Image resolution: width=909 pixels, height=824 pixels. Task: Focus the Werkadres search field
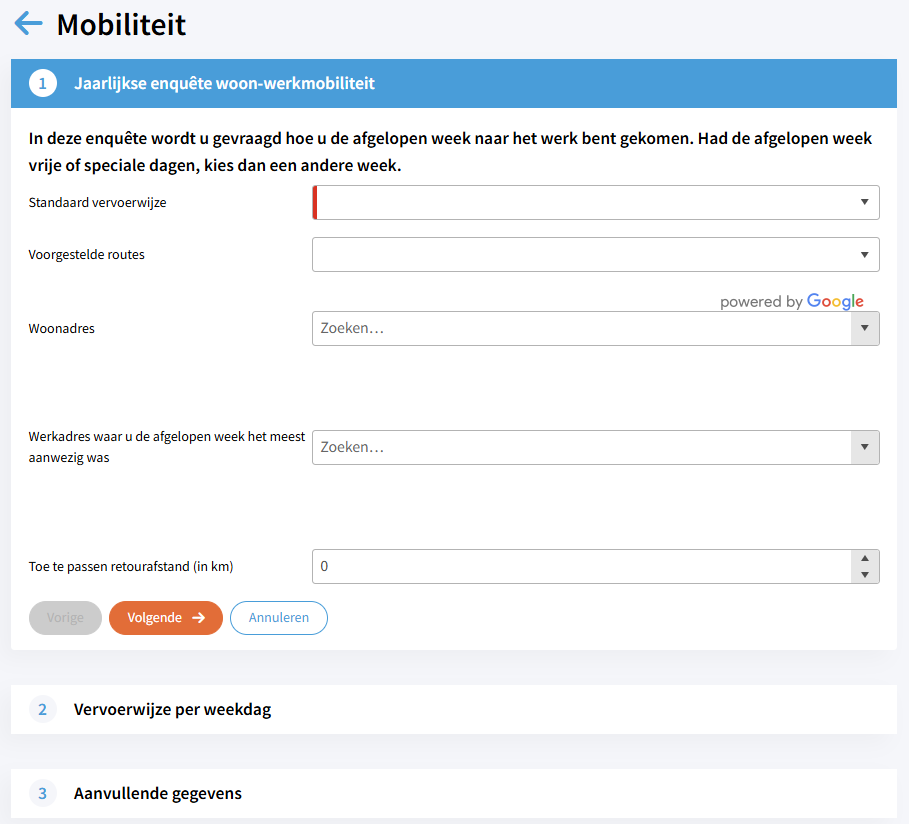[580, 447]
